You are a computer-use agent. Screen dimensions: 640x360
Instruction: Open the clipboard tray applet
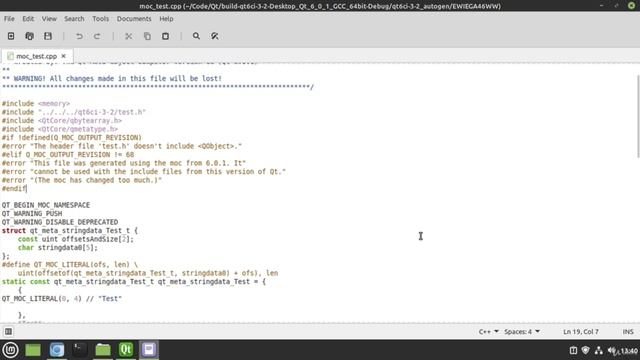[573, 350]
